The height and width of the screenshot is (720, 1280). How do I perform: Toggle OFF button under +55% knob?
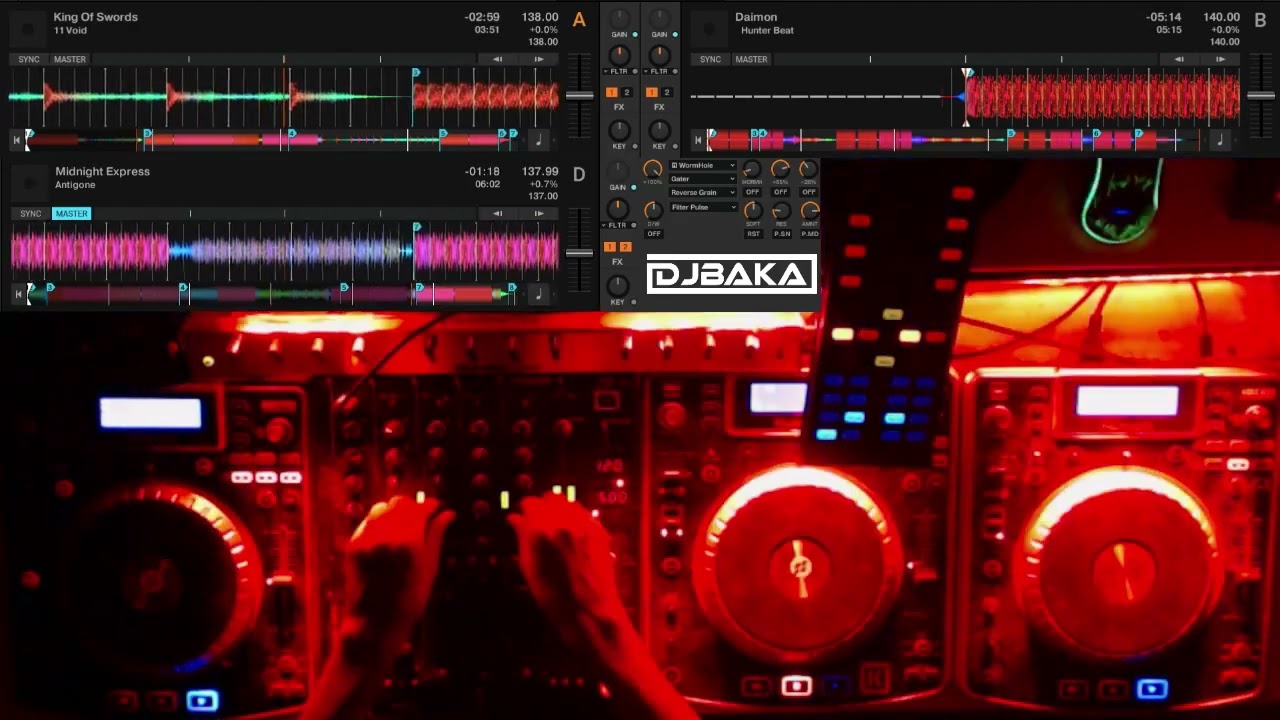(781, 192)
